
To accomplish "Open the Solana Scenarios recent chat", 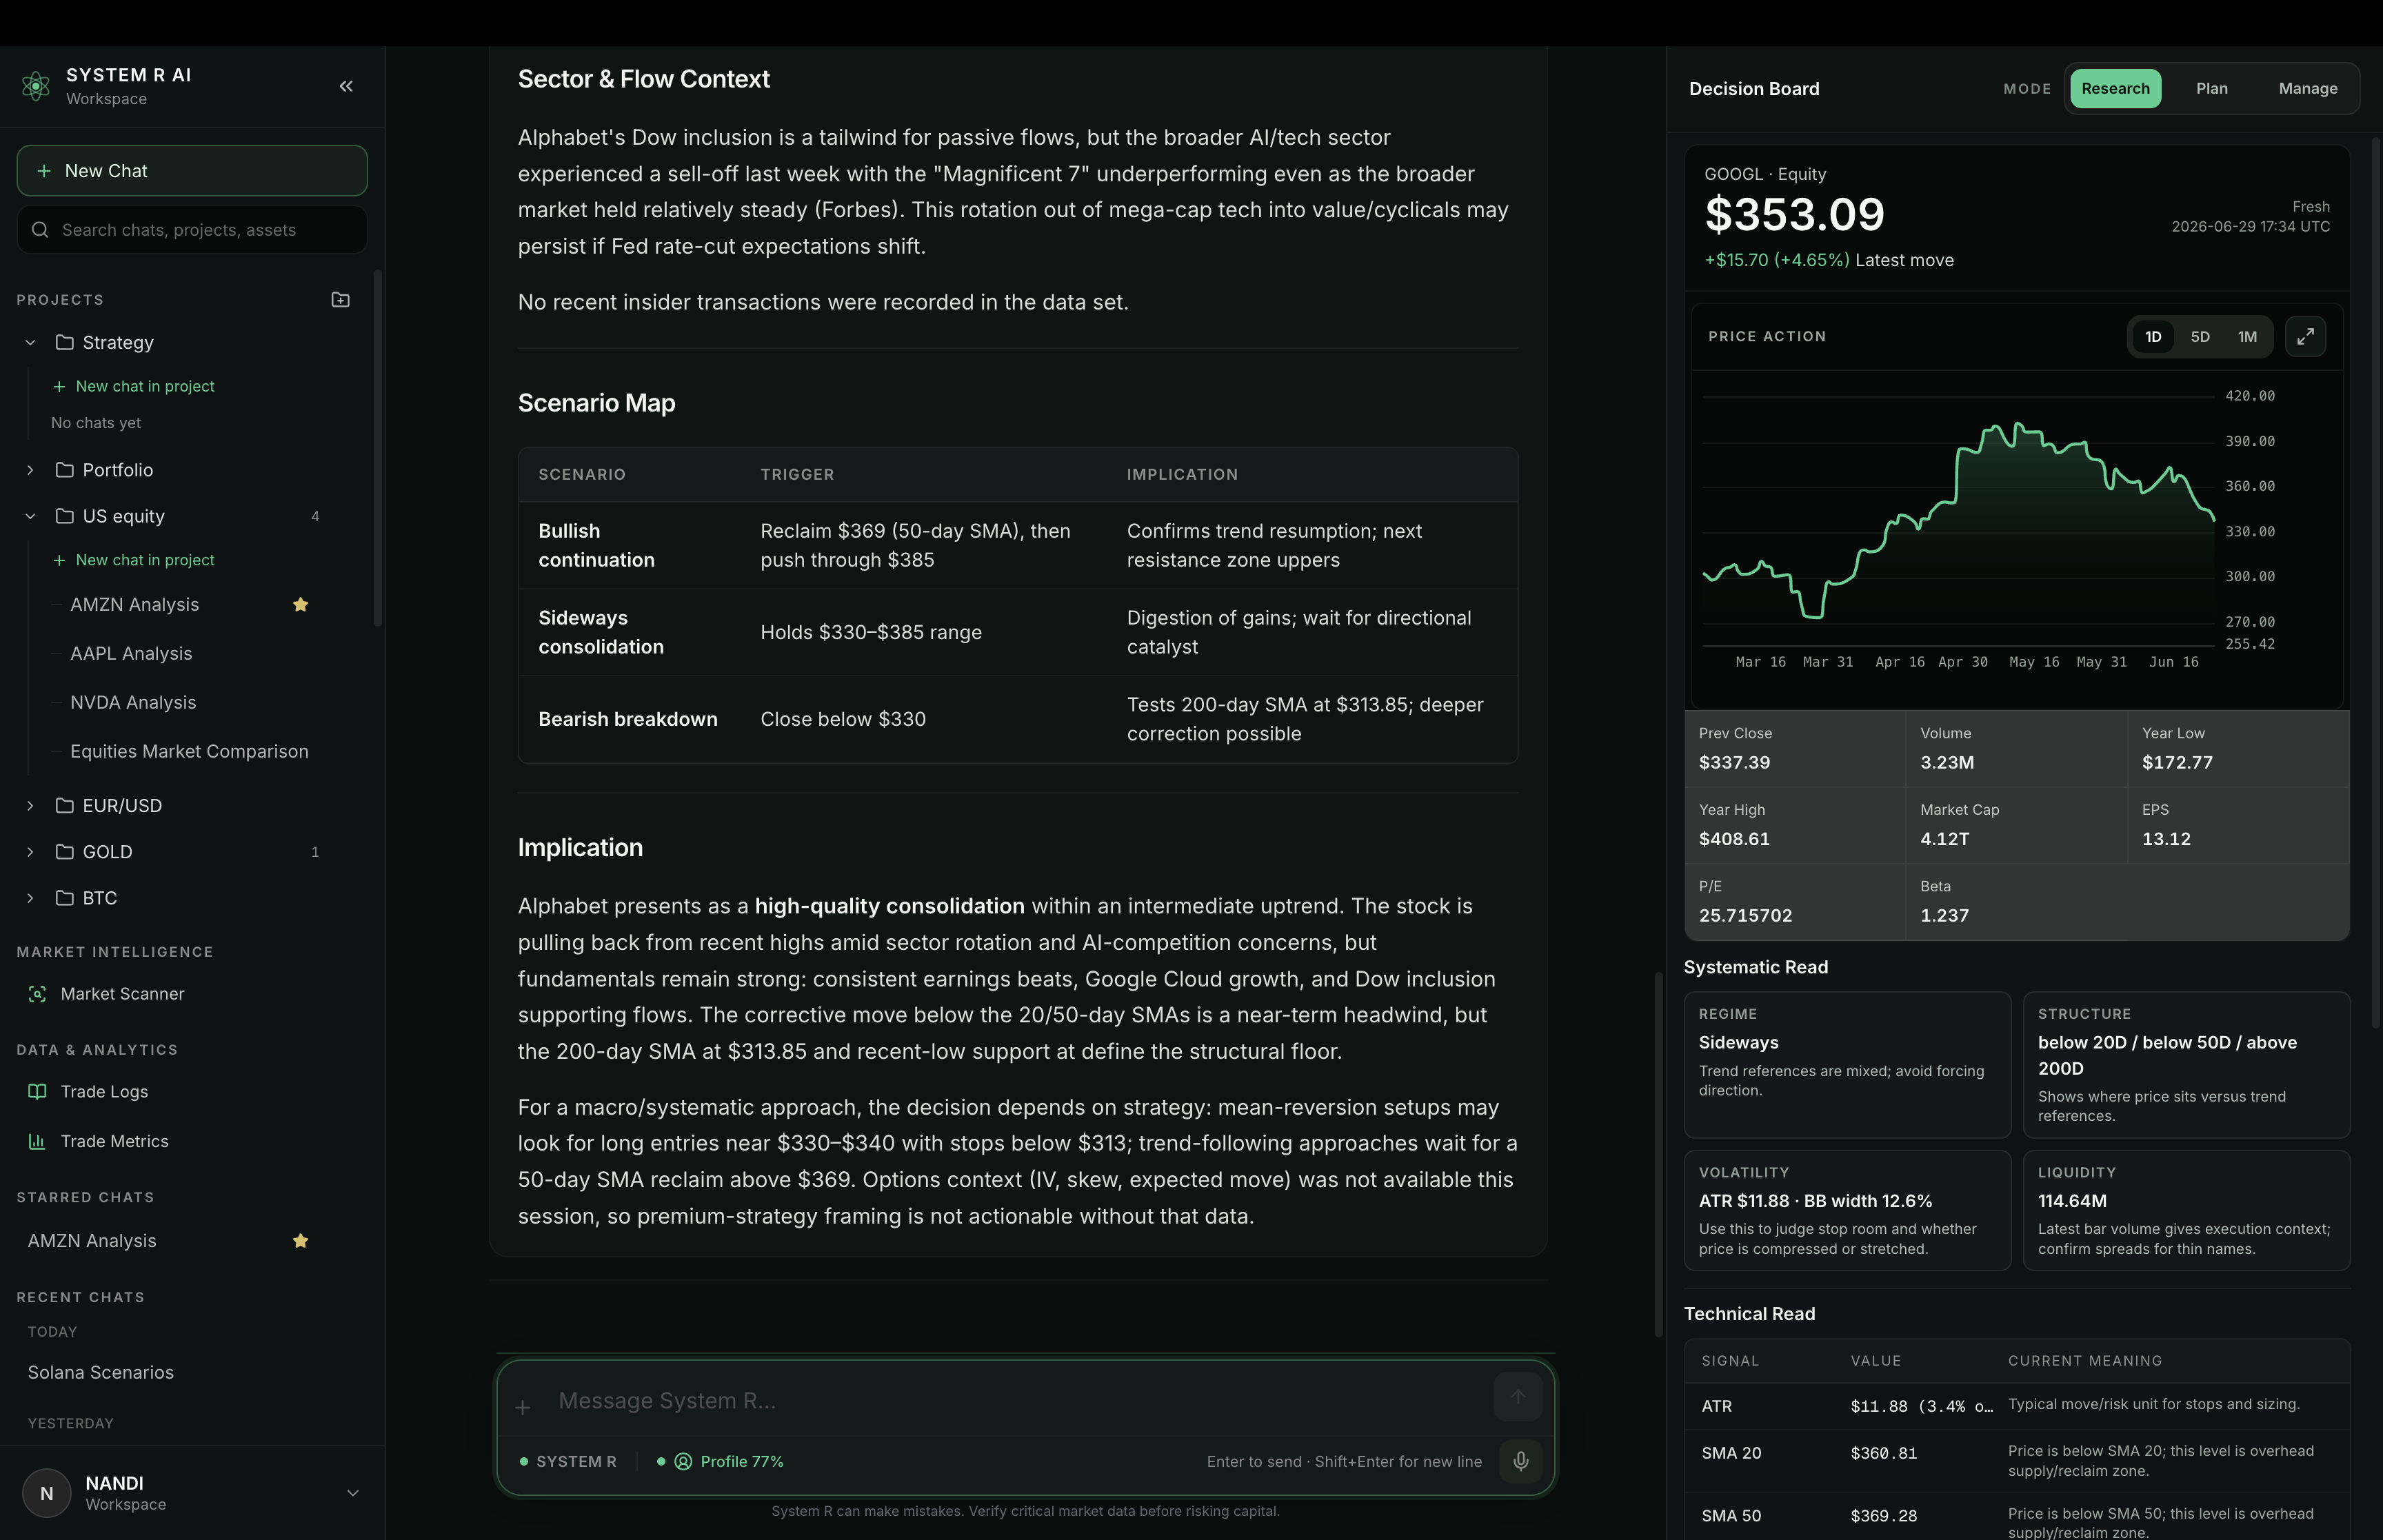I will [x=100, y=1372].
